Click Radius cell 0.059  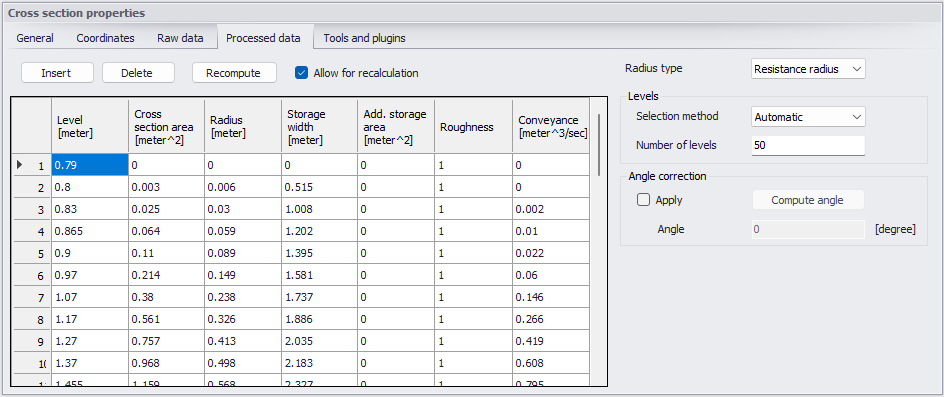(243, 231)
